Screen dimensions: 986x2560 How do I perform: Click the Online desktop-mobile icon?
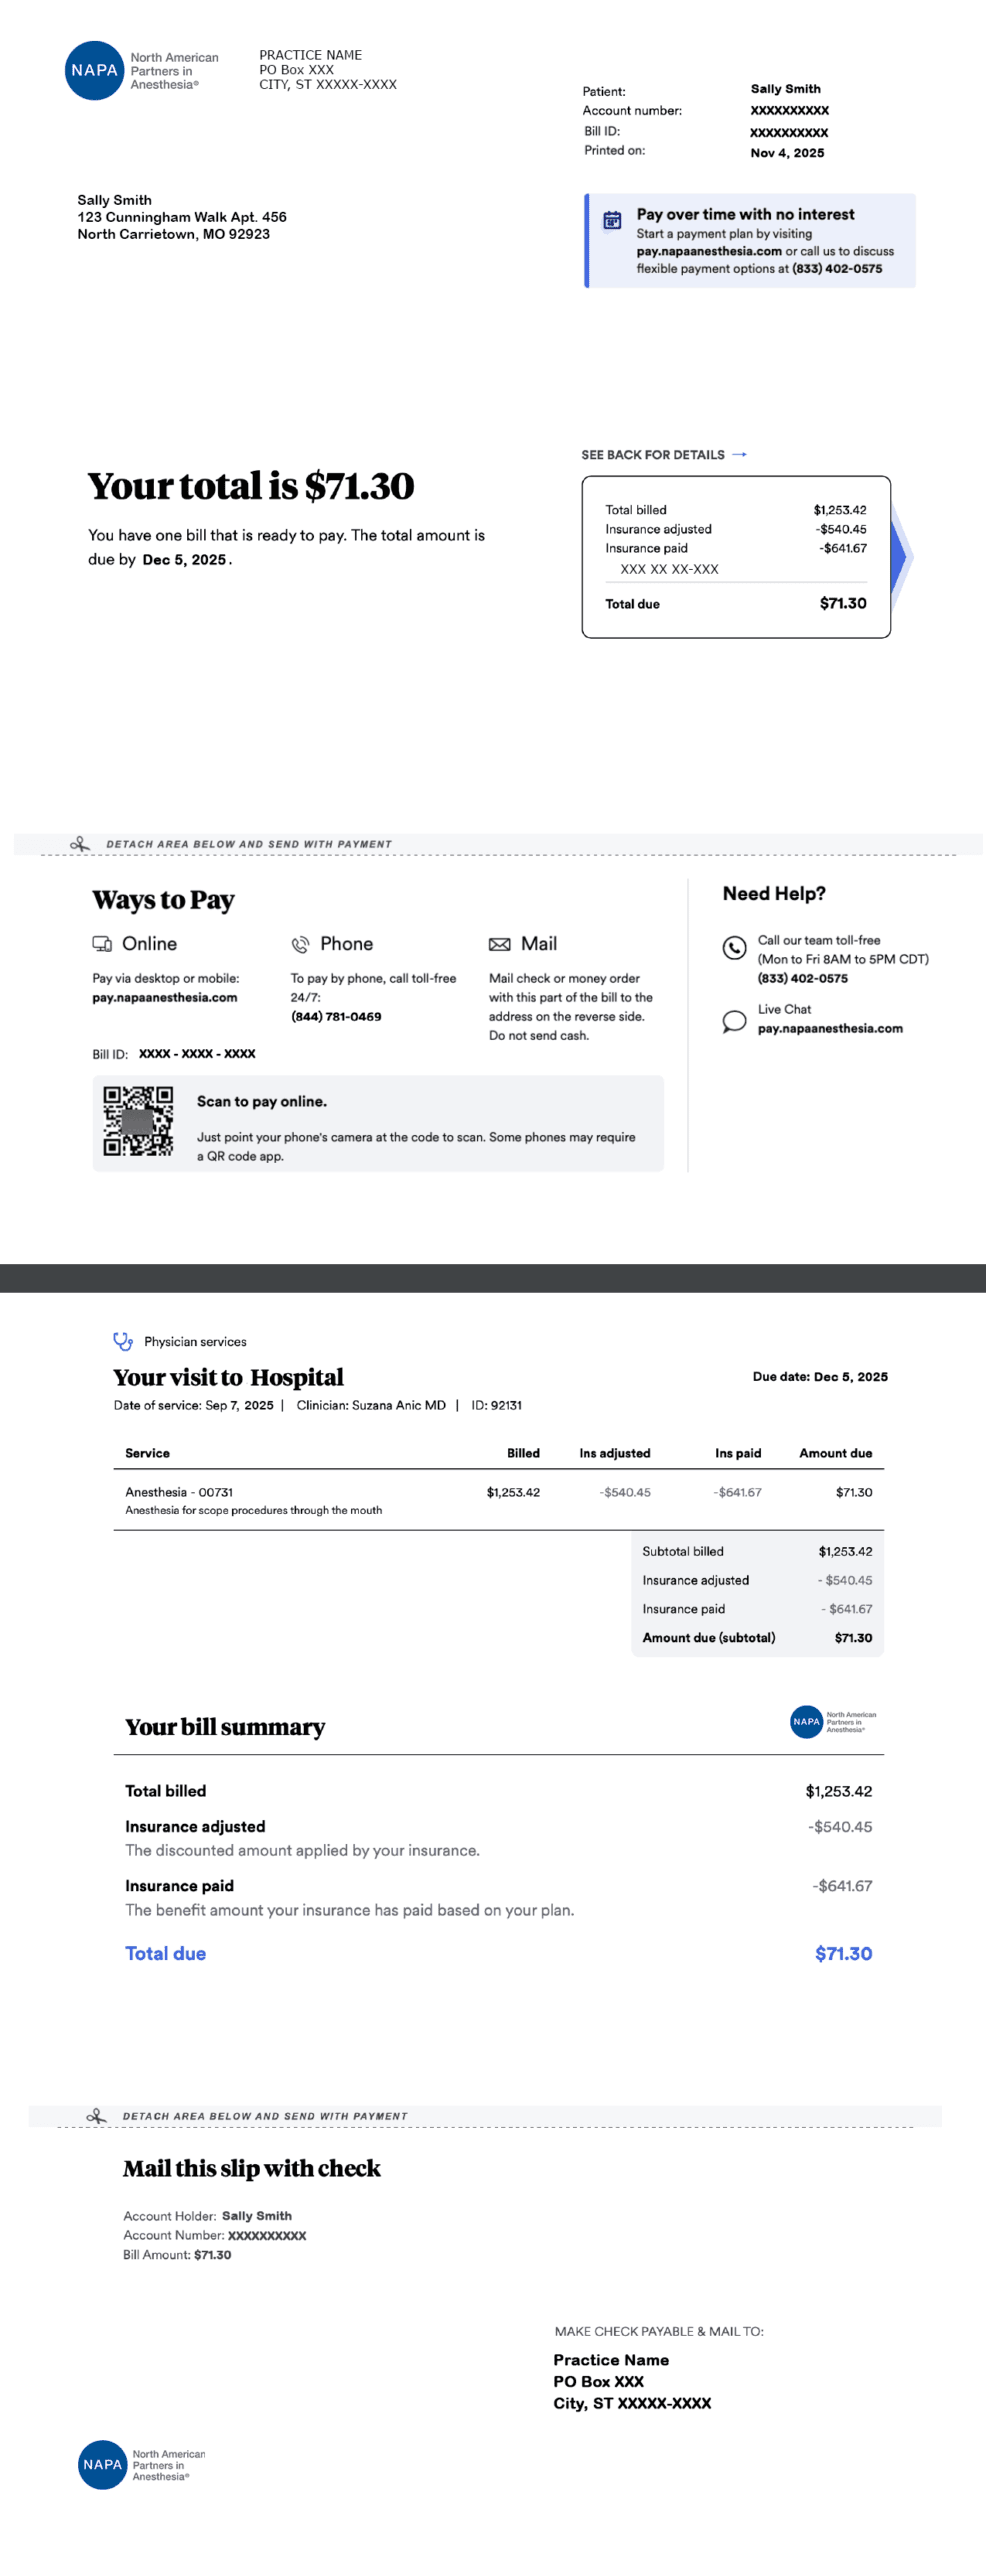tap(102, 943)
